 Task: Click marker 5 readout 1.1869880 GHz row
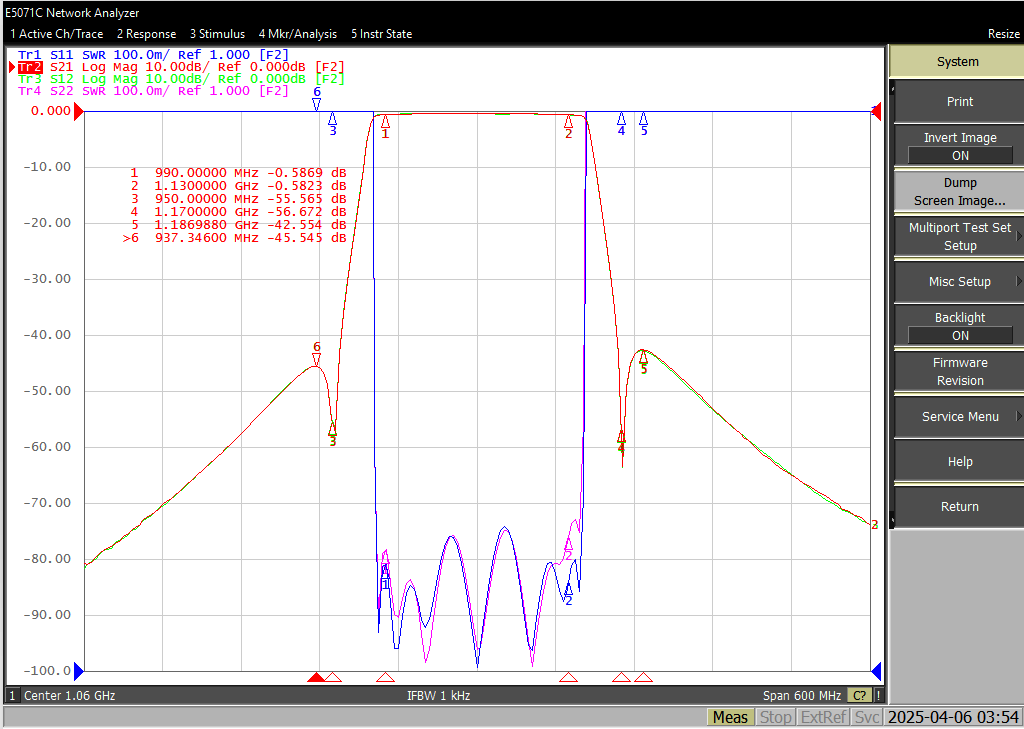pyautogui.click(x=238, y=225)
